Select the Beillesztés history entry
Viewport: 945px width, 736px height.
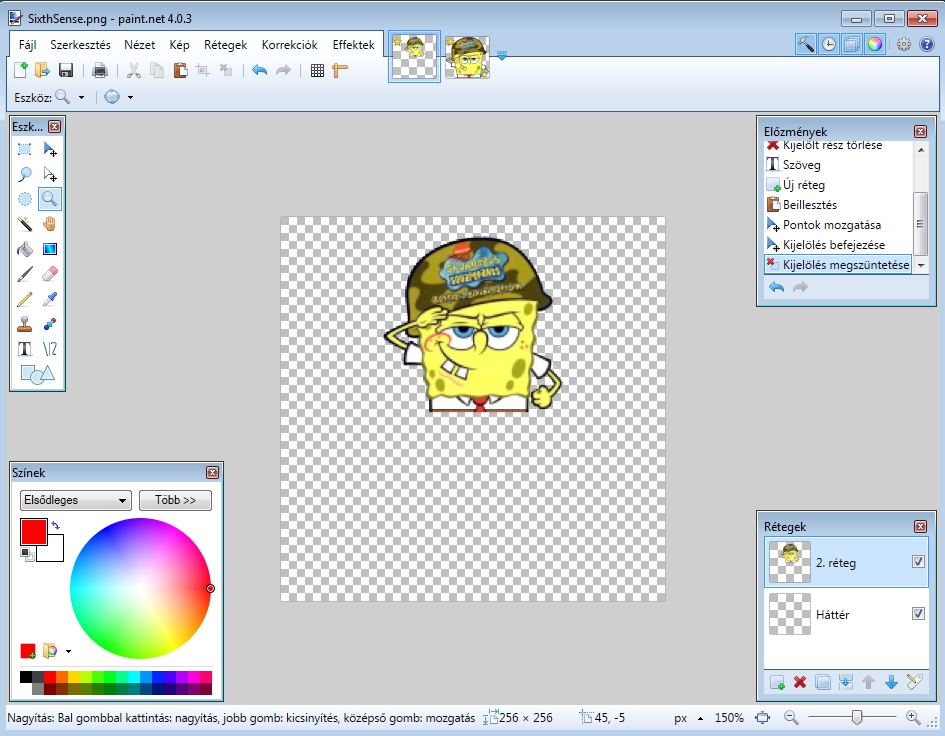(810, 205)
